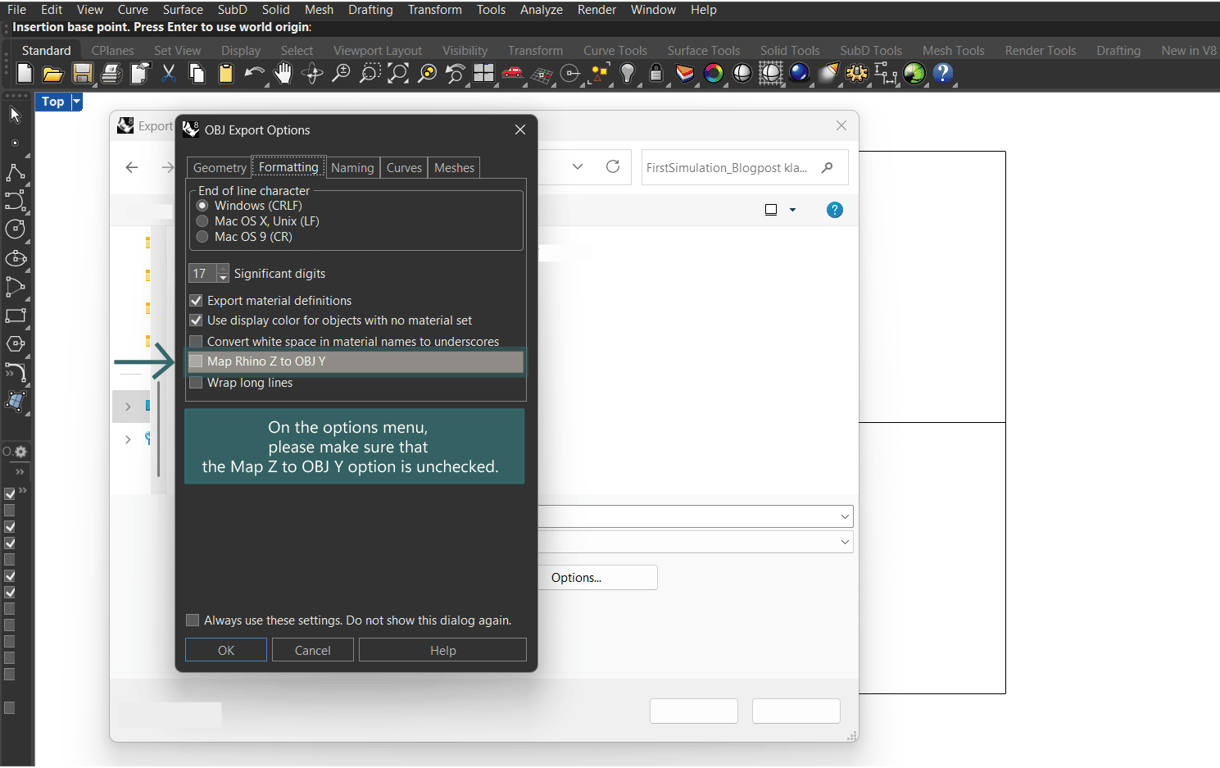Click the blue Render sphere icon

(x=799, y=73)
